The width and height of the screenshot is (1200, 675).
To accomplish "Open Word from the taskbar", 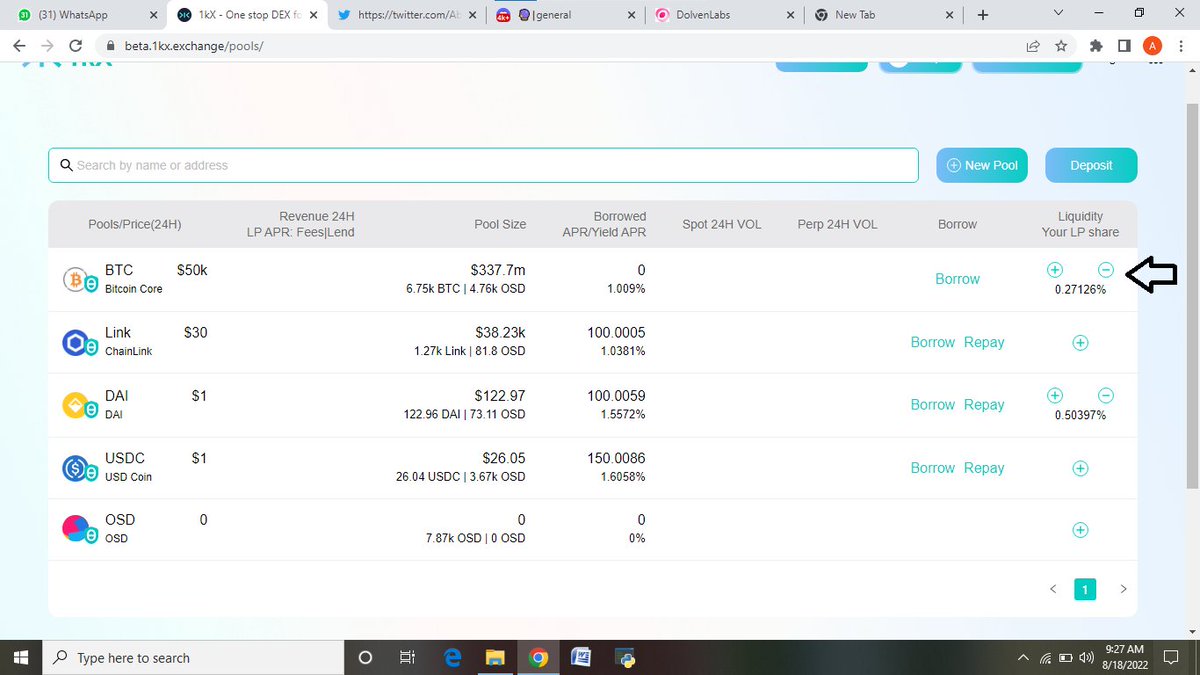I will point(581,657).
